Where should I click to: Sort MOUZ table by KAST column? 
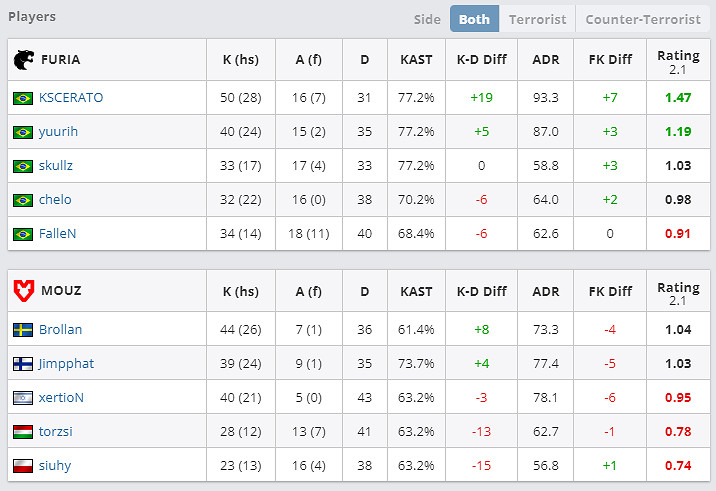coord(416,292)
